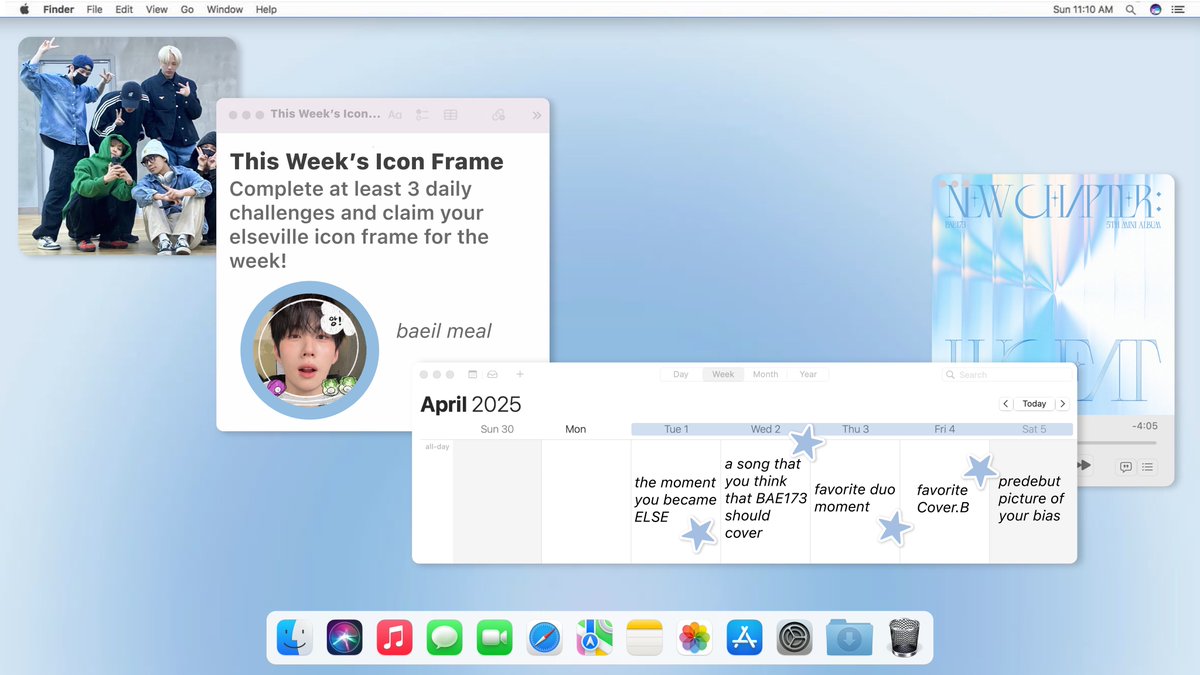Click the music player progress bar
This screenshot has width=1200, height=675.
[1115, 442]
